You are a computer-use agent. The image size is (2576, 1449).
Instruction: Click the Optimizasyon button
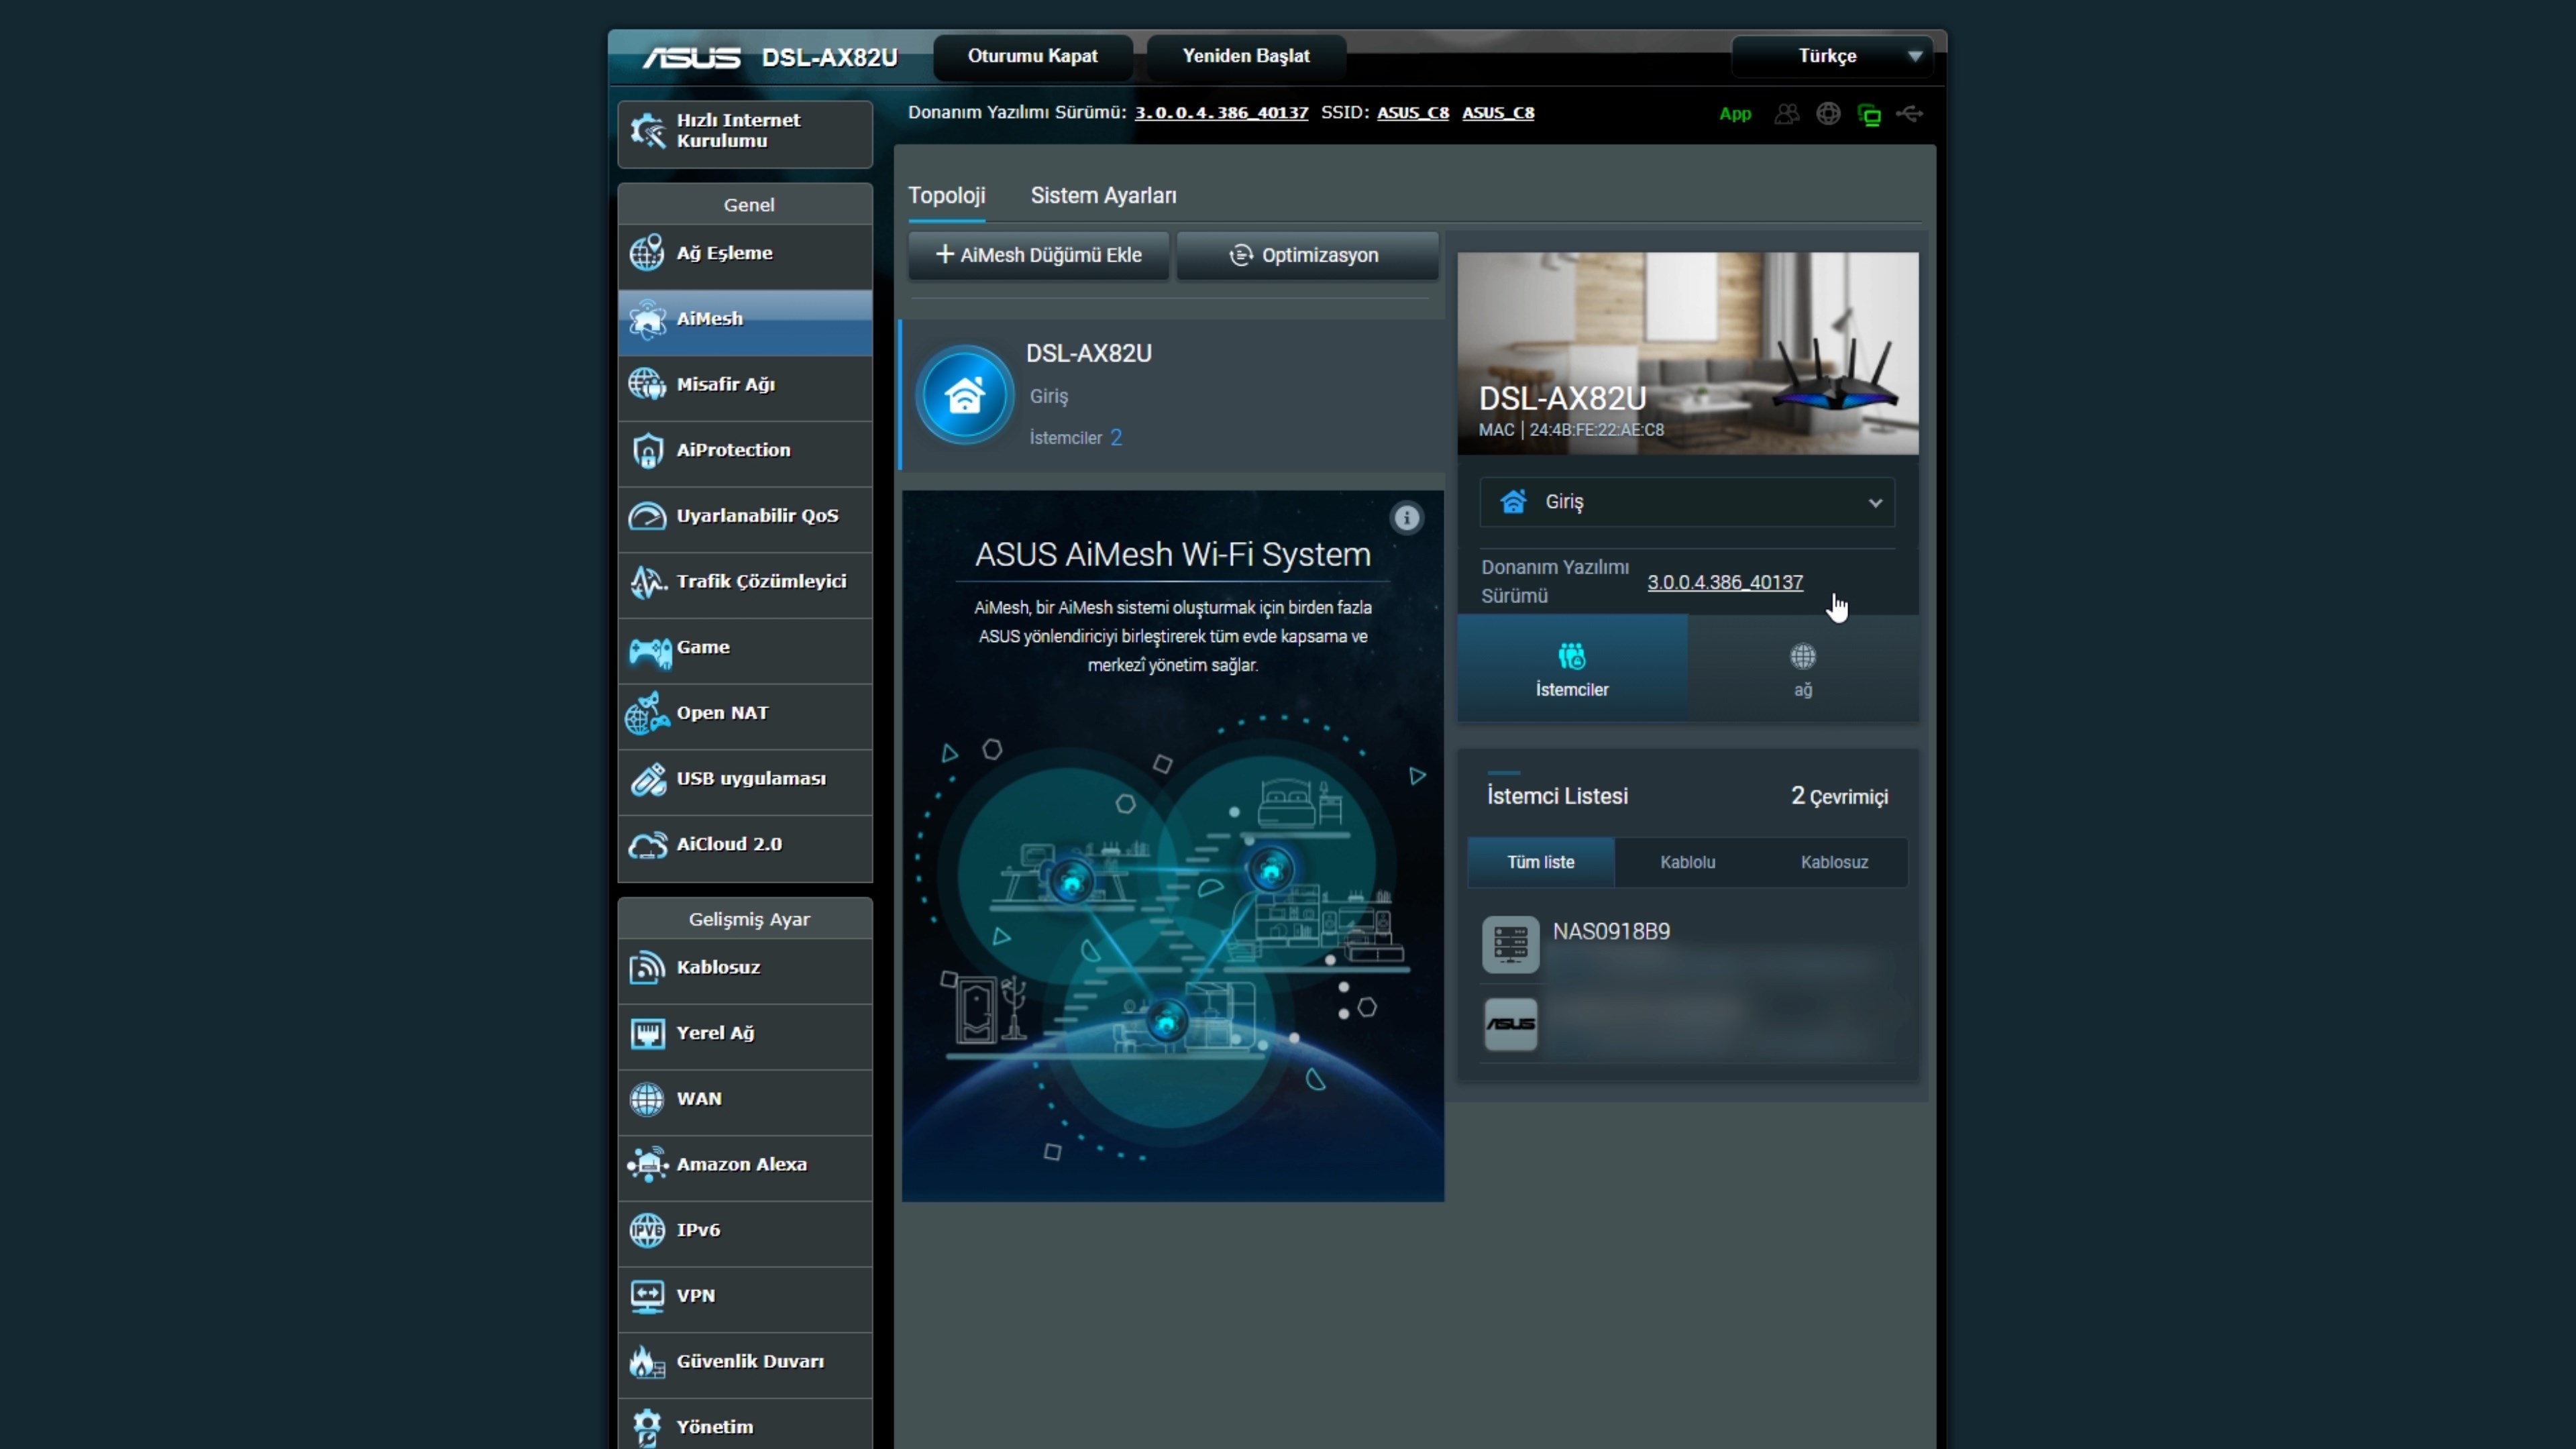tap(1307, 255)
